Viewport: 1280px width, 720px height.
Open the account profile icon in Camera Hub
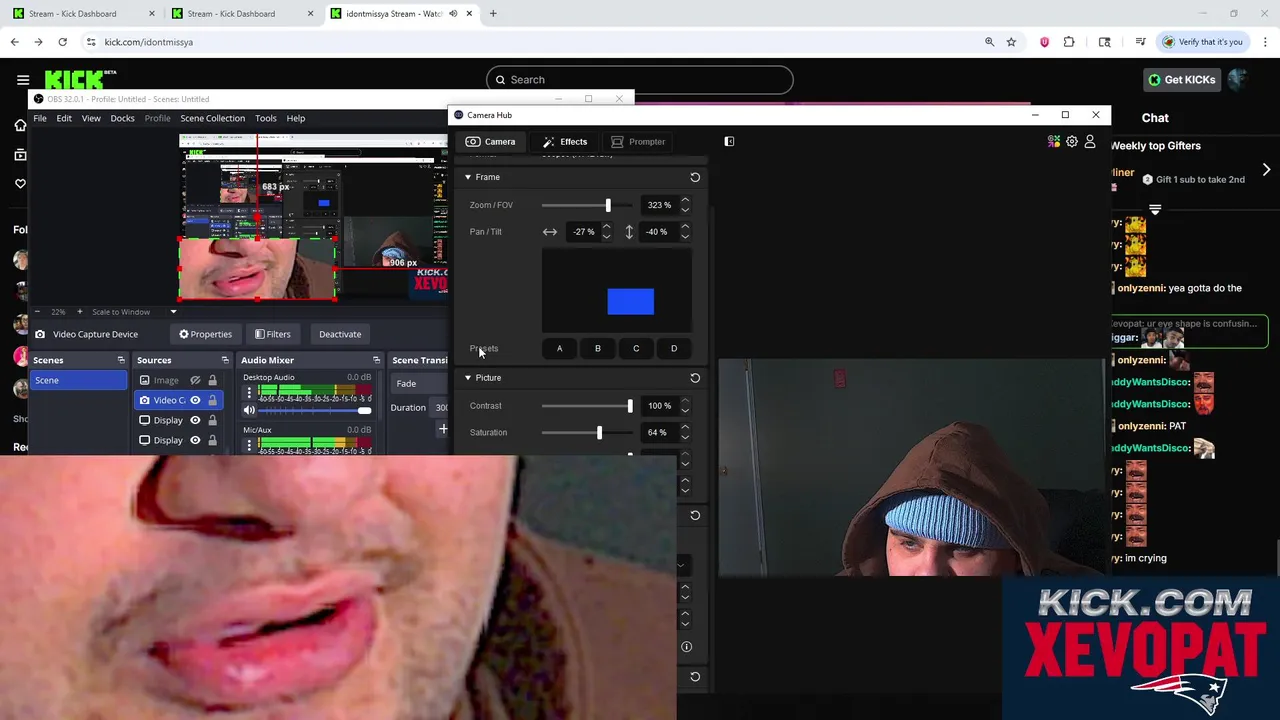[1090, 142]
